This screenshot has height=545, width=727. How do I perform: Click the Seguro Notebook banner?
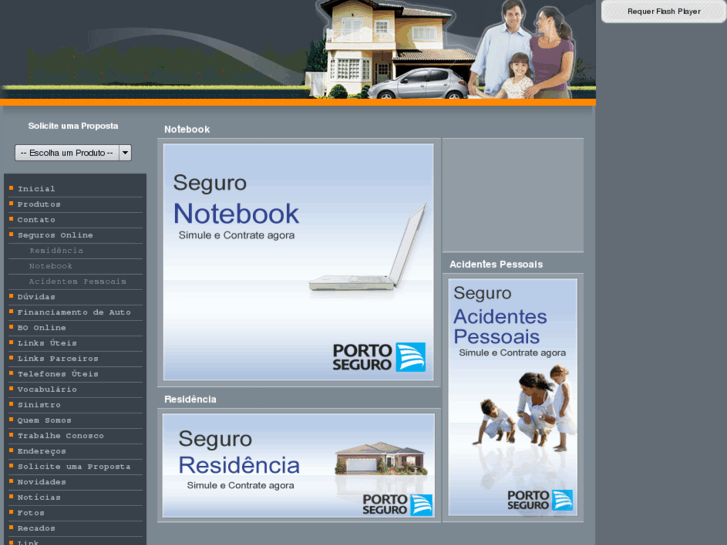coord(298,262)
